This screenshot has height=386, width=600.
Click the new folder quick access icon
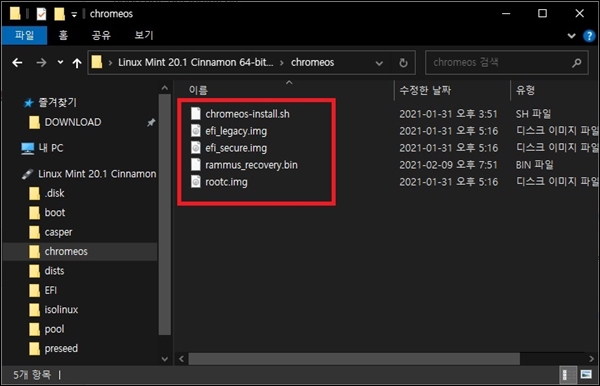[59, 14]
